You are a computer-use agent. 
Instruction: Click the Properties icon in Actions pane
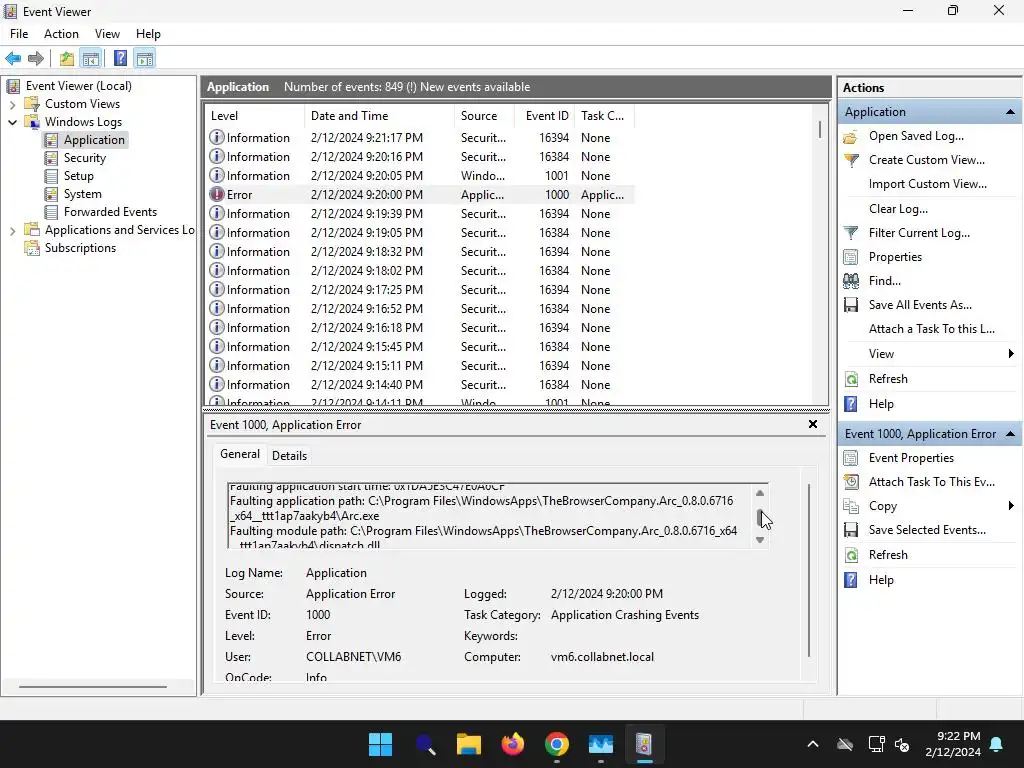(x=850, y=257)
